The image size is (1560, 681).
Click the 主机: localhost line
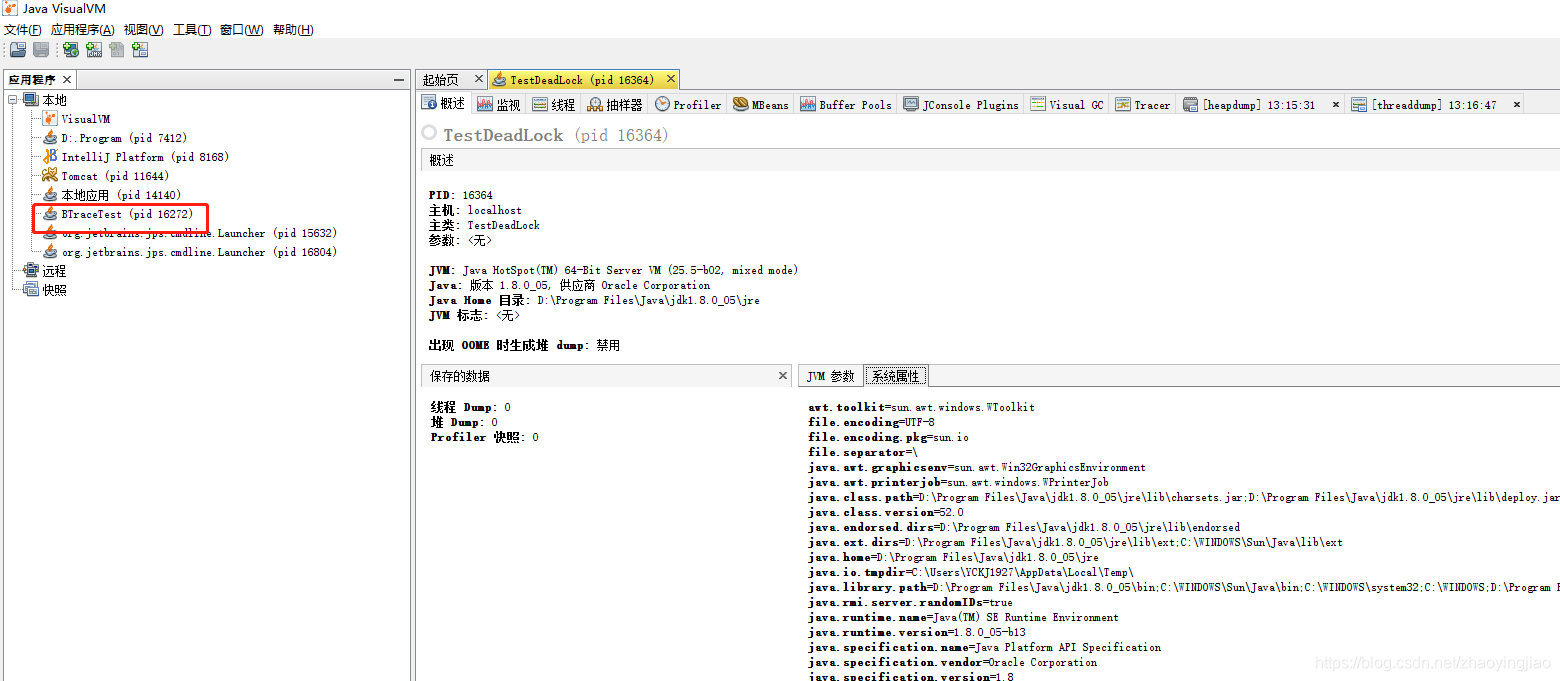475,210
